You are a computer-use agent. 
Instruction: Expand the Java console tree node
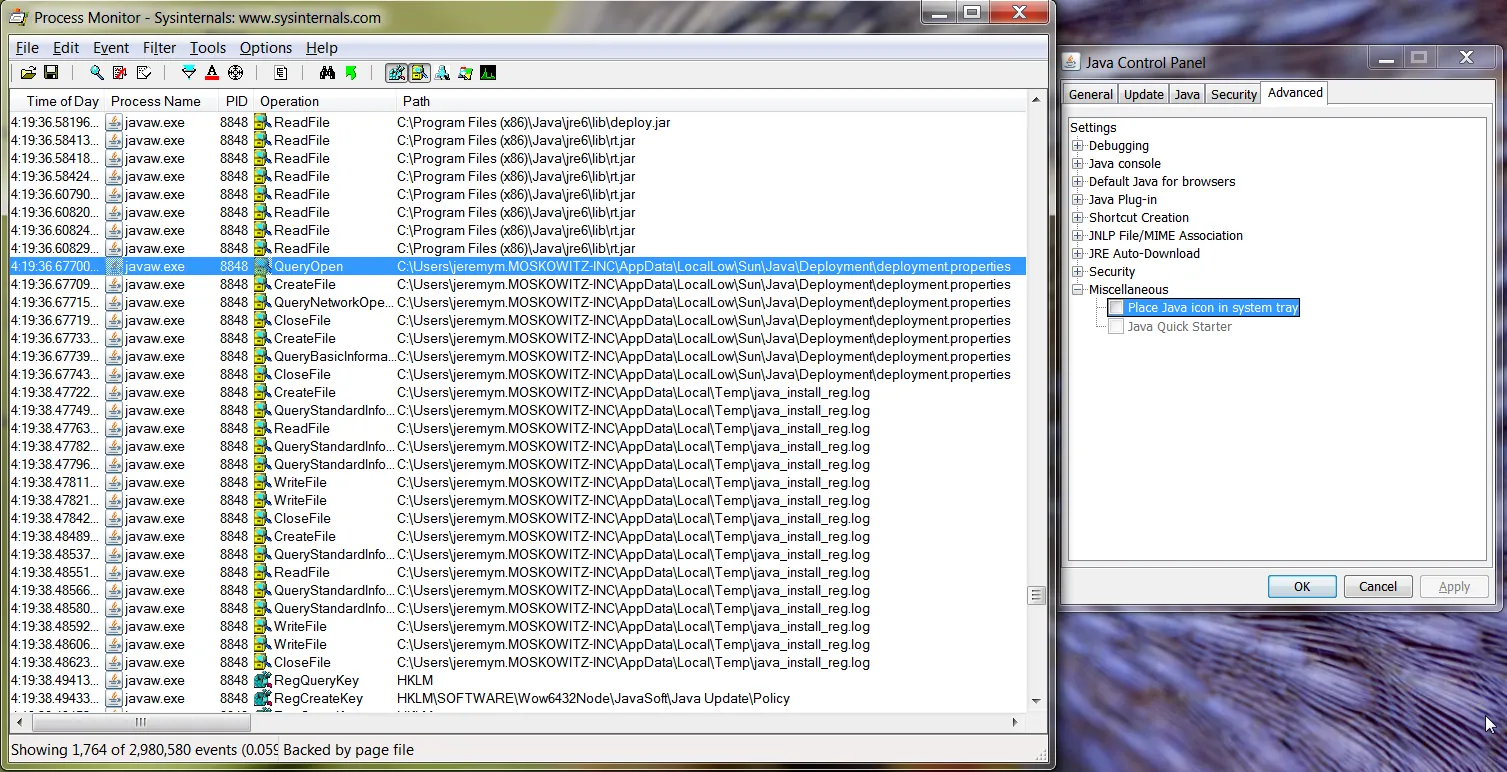[1078, 164]
